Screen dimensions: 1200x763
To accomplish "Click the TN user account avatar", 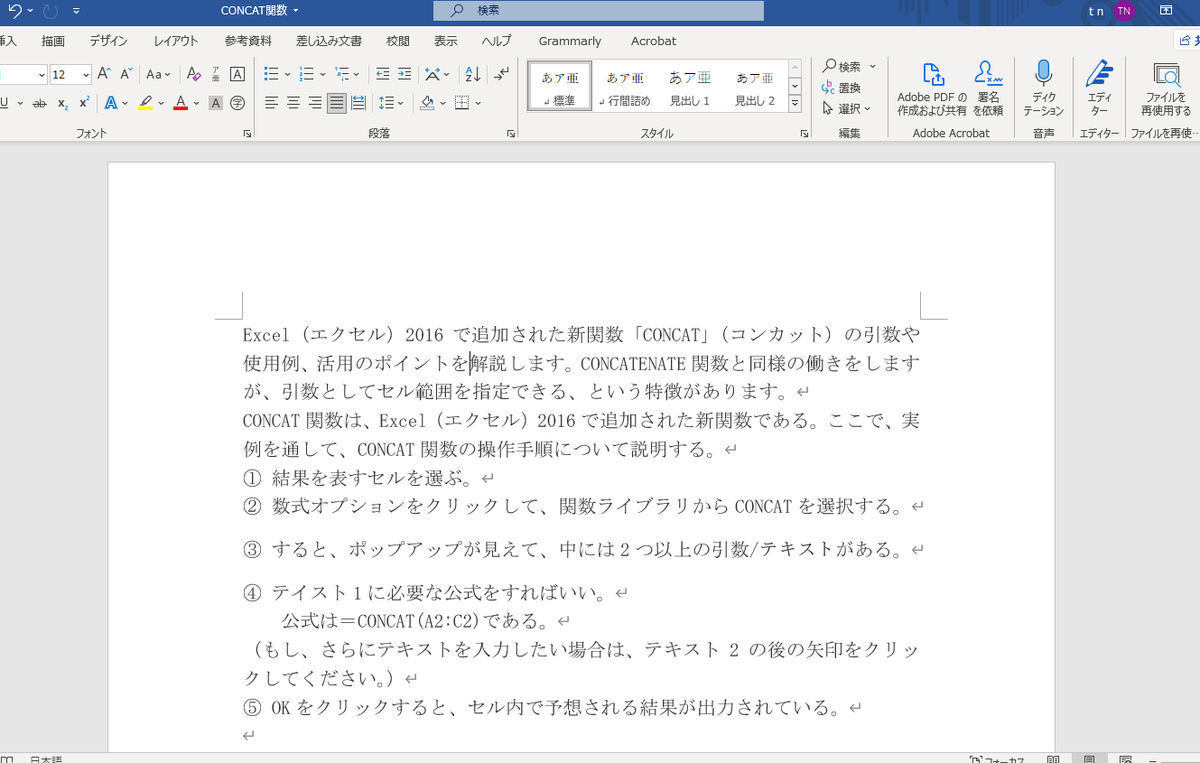I will (1125, 11).
